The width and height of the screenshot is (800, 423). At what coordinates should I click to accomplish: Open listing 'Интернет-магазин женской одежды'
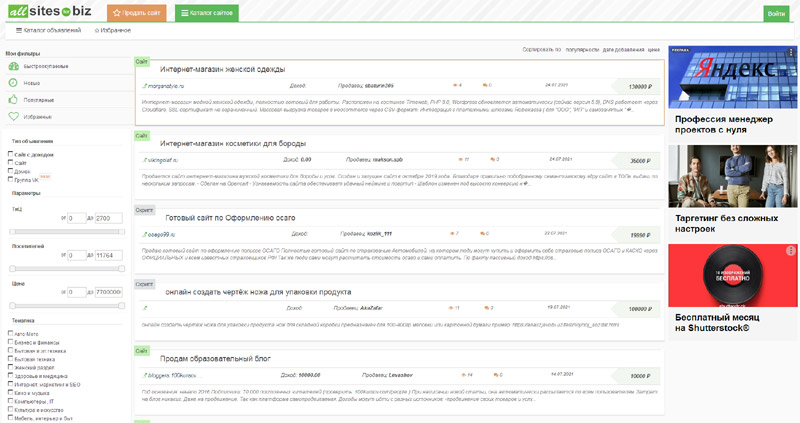(x=222, y=69)
